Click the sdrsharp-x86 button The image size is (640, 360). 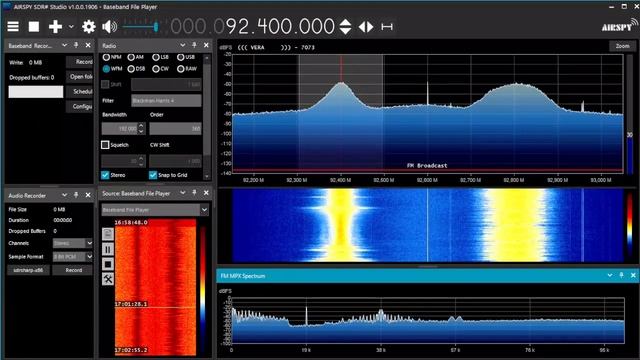28,270
